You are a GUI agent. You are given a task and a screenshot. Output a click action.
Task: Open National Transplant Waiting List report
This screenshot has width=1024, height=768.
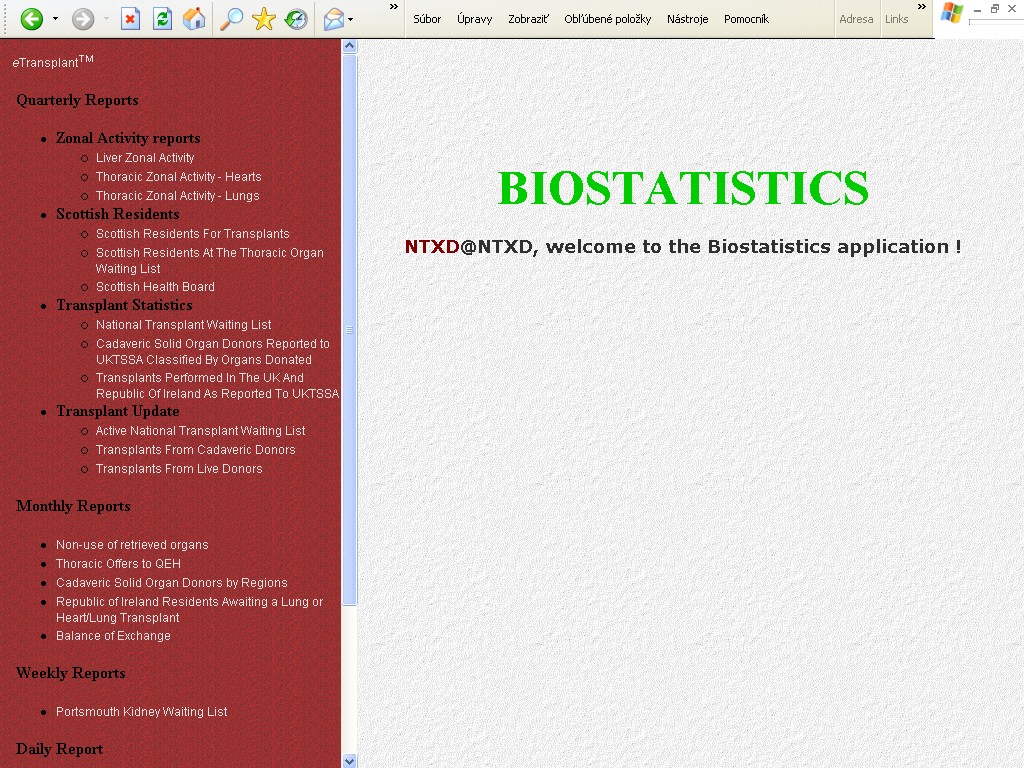(x=184, y=324)
